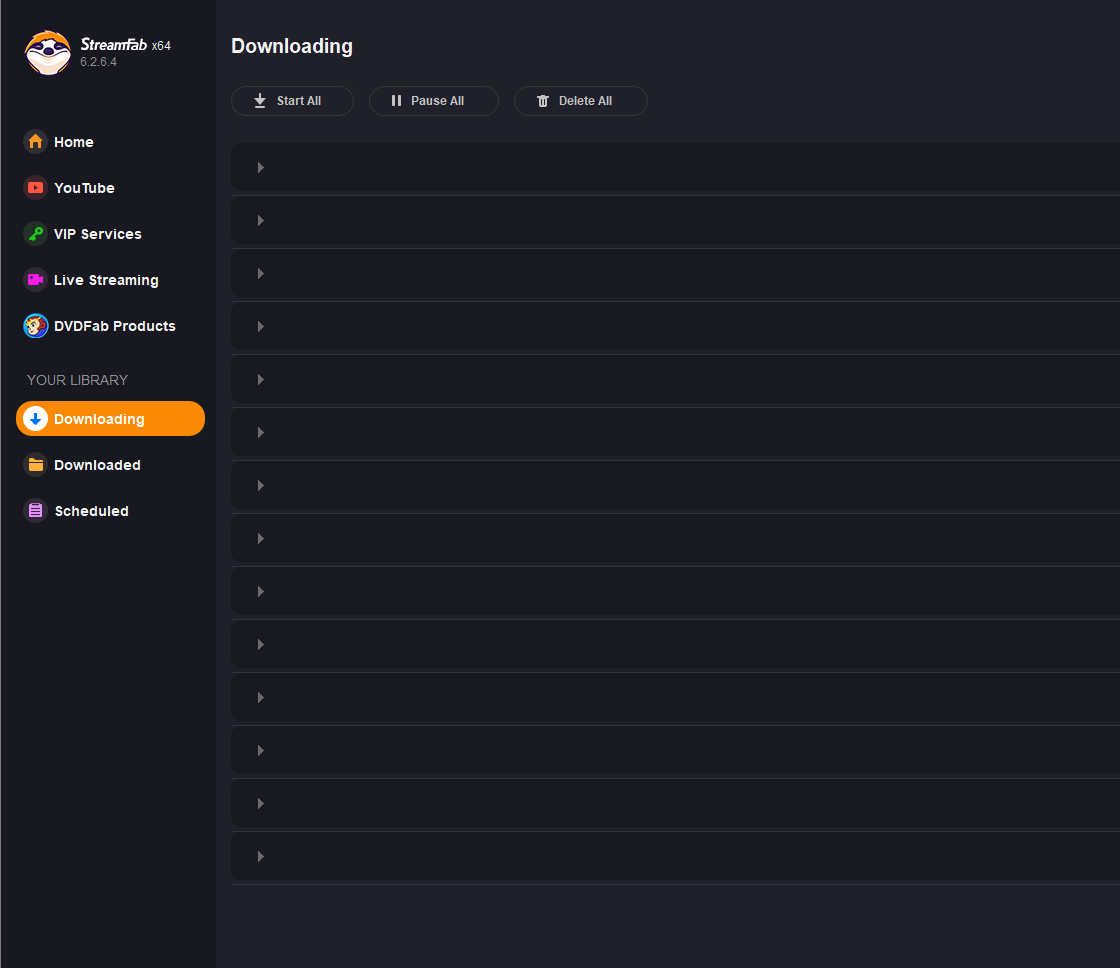This screenshot has width=1120, height=968.
Task: Click the DVDFab Products mascot icon
Action: click(x=36, y=326)
